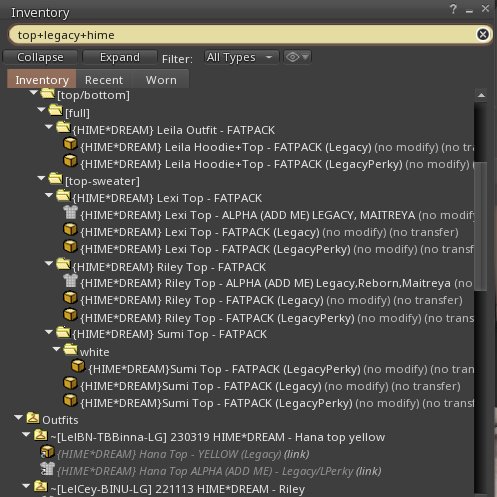Screen dimensions: 497x497
Task: Click box icon of Riley Top FATPACK (Legacy)
Action: pos(70,298)
